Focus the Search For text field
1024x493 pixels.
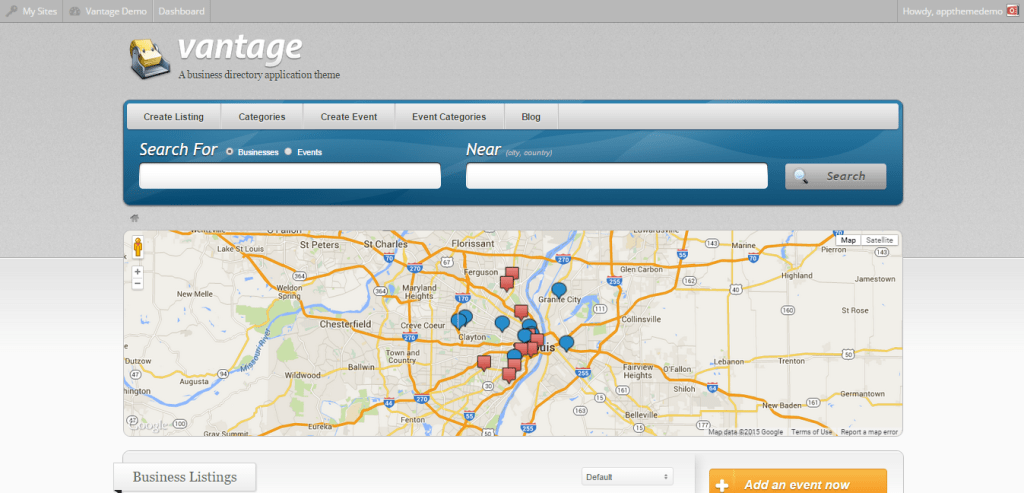click(290, 176)
